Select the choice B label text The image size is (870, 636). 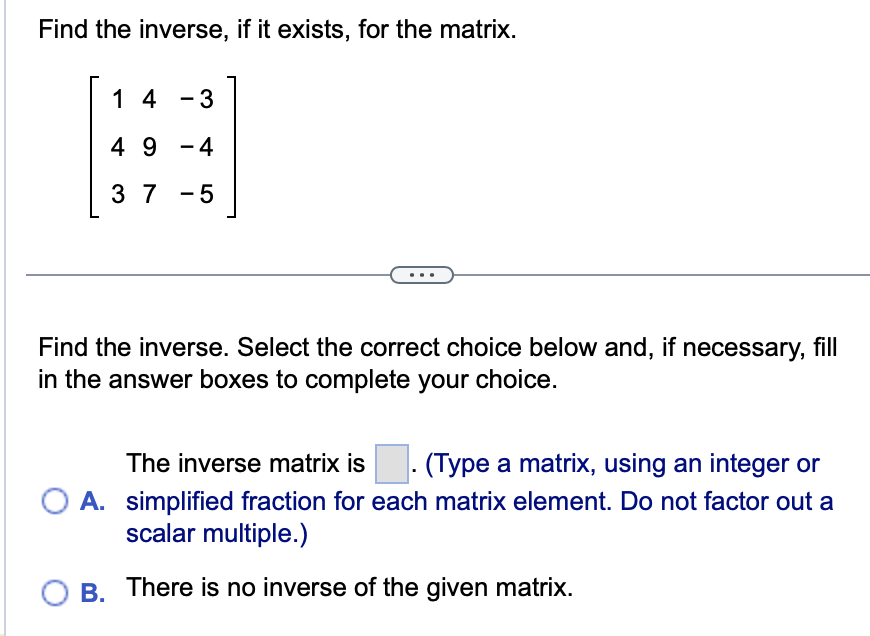click(92, 592)
